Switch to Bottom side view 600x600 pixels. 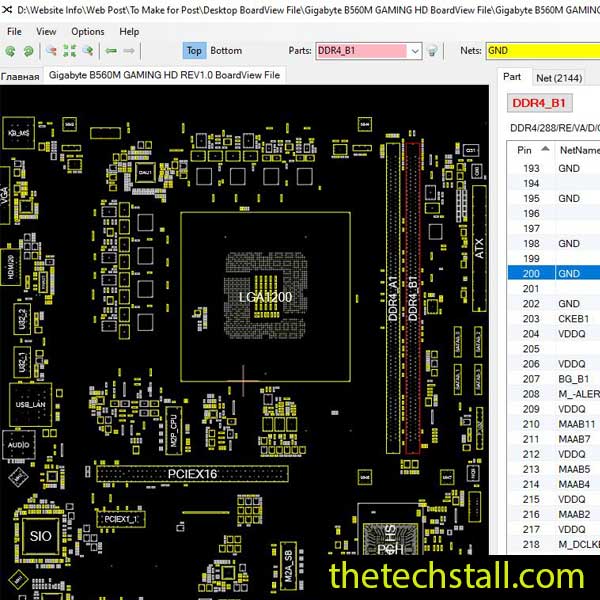[226, 51]
